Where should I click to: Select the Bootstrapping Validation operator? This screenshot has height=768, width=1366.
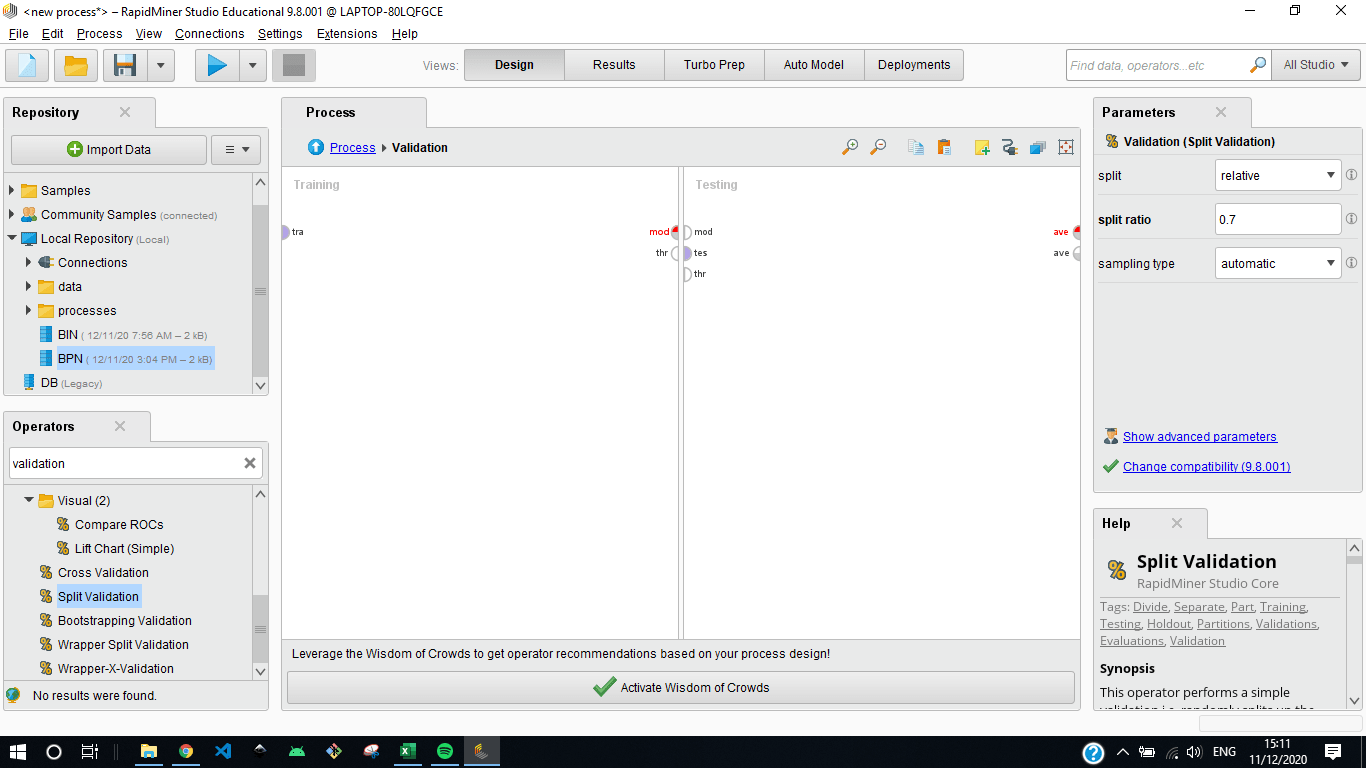(124, 621)
